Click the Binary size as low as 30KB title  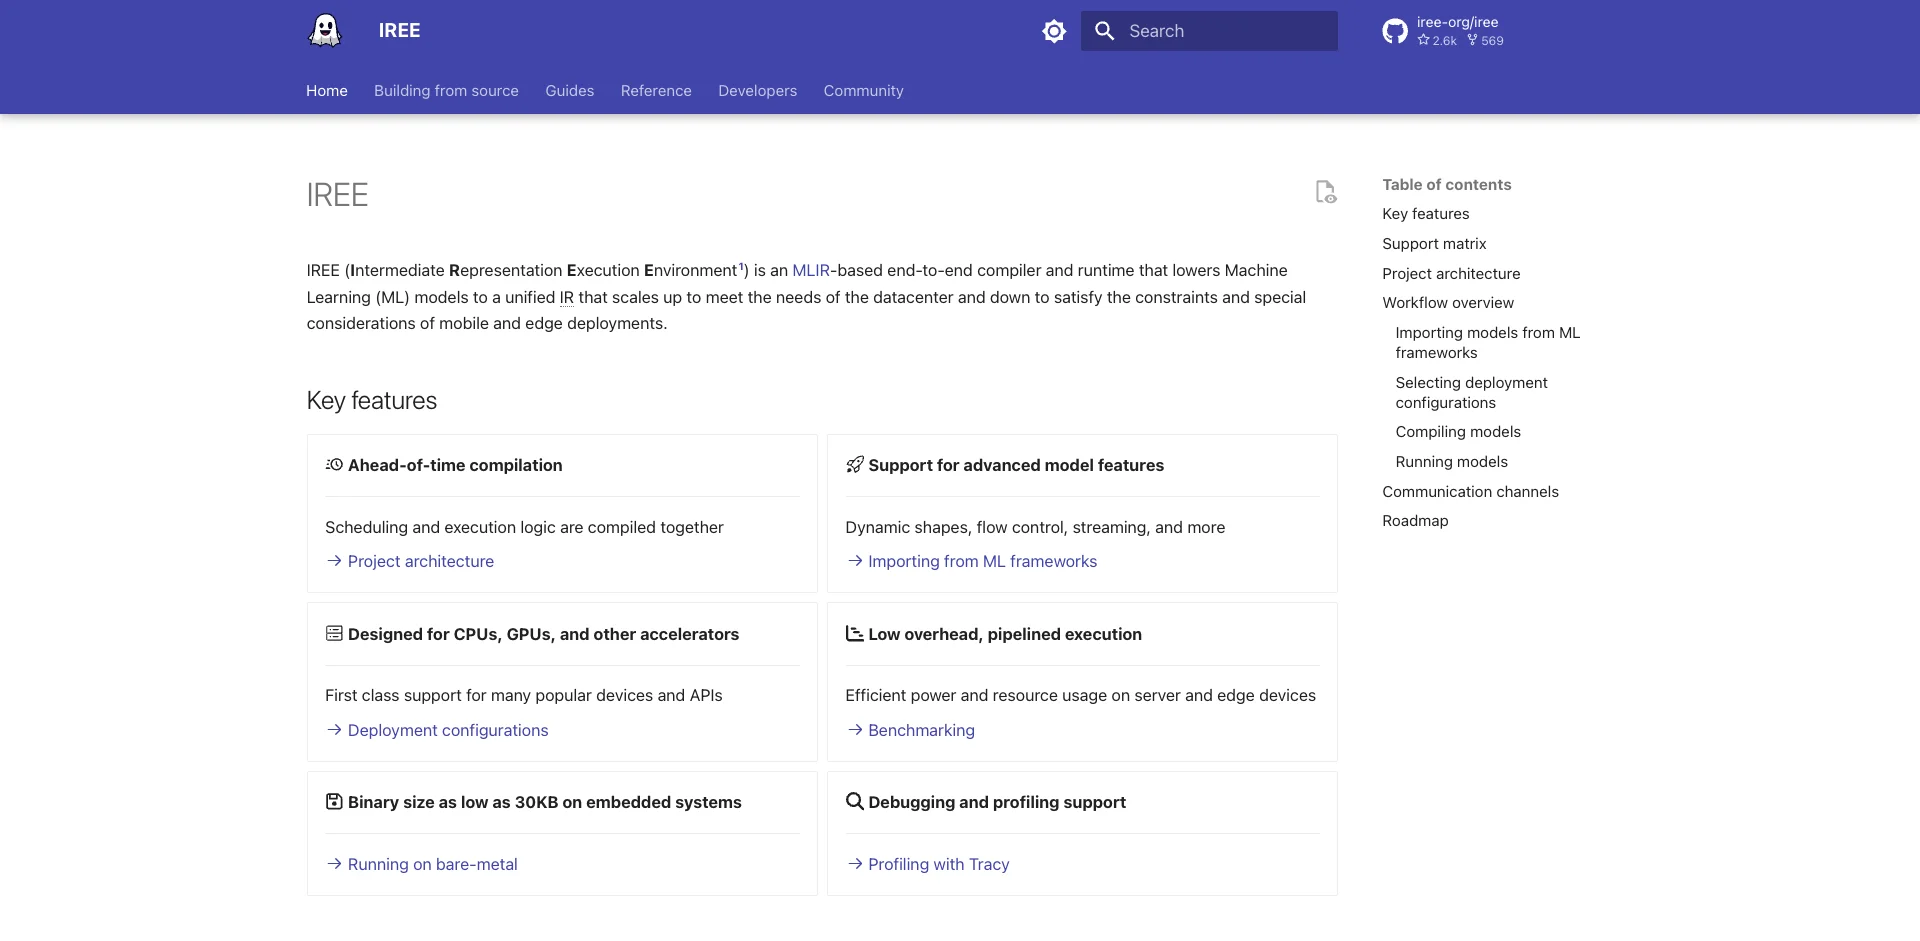point(545,802)
